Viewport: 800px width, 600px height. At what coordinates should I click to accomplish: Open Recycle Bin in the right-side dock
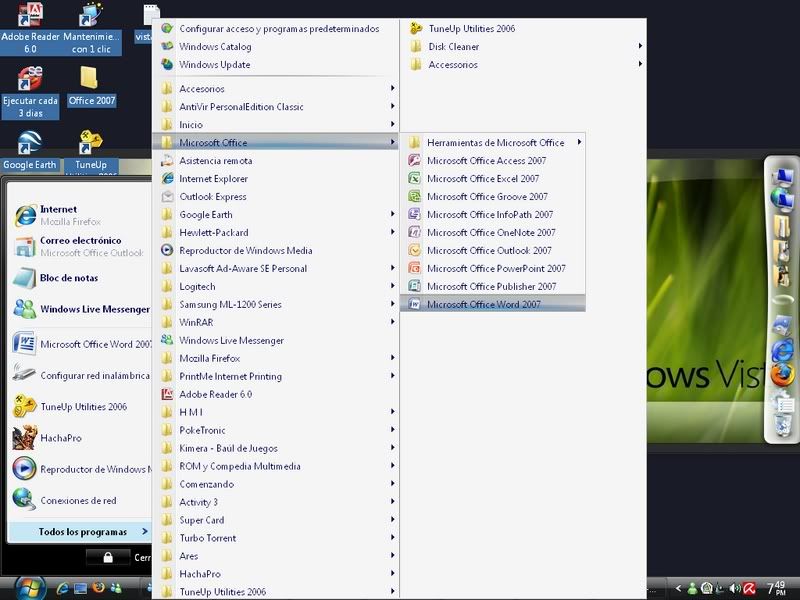(x=782, y=426)
